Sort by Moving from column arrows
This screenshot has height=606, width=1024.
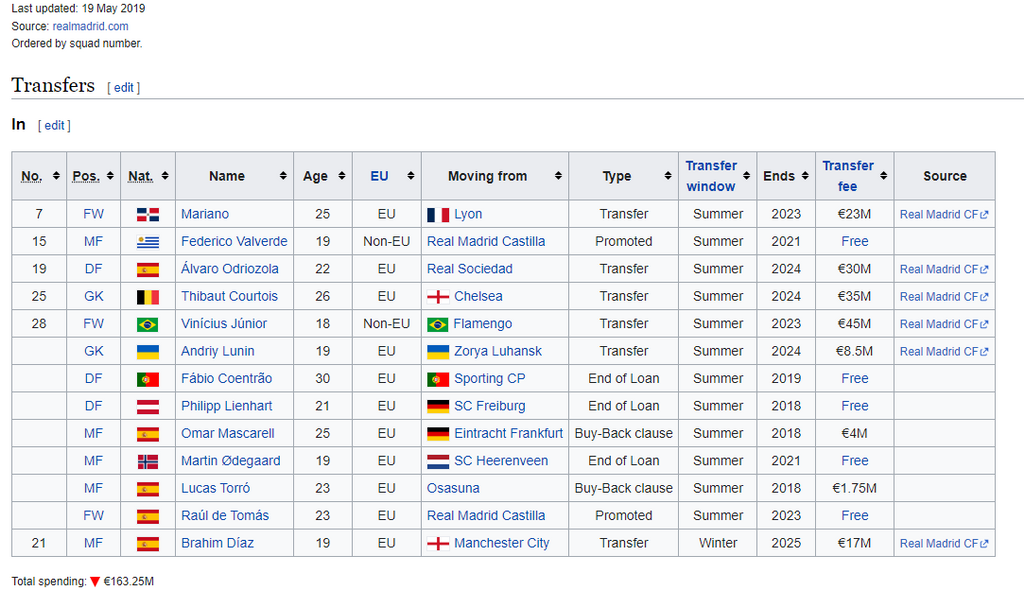(558, 176)
